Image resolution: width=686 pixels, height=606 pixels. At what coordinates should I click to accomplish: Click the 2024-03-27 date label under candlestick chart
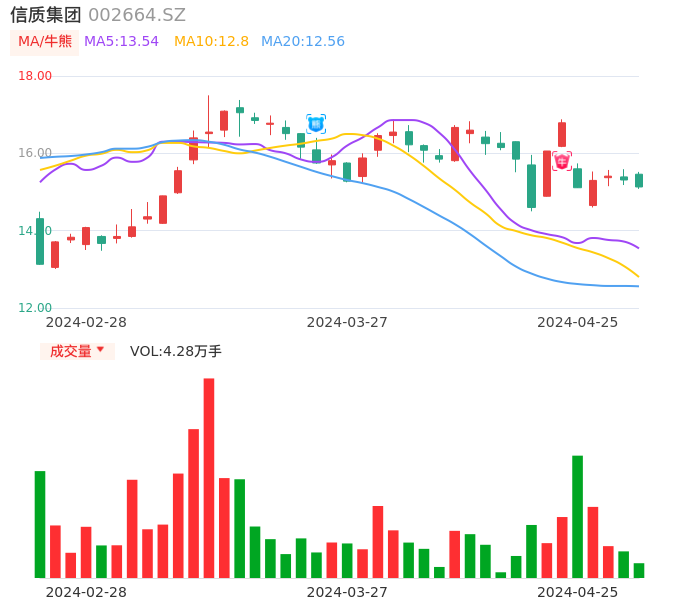coord(347,322)
